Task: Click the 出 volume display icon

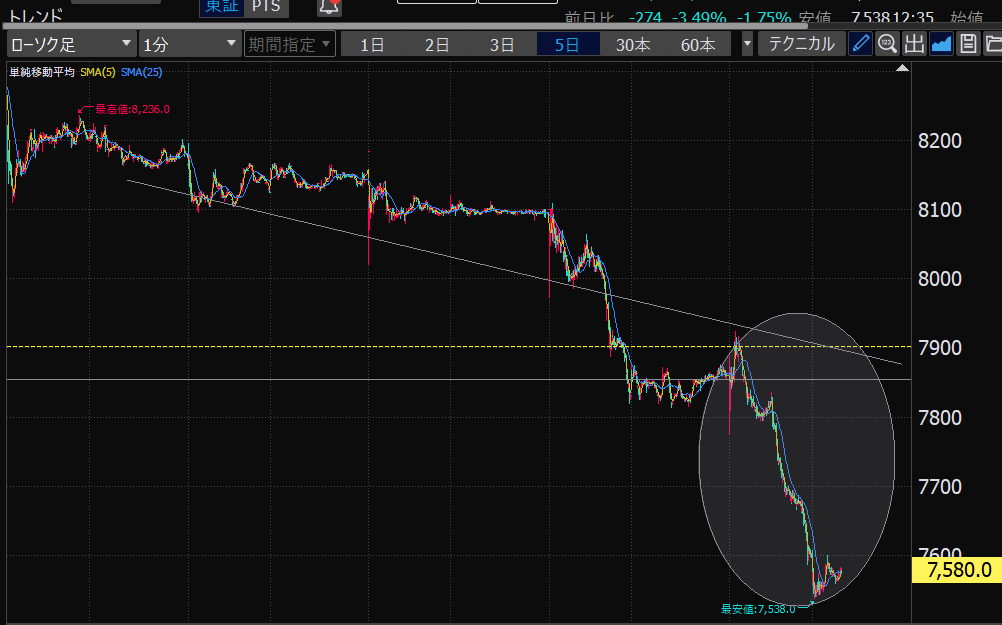Action: coord(914,44)
